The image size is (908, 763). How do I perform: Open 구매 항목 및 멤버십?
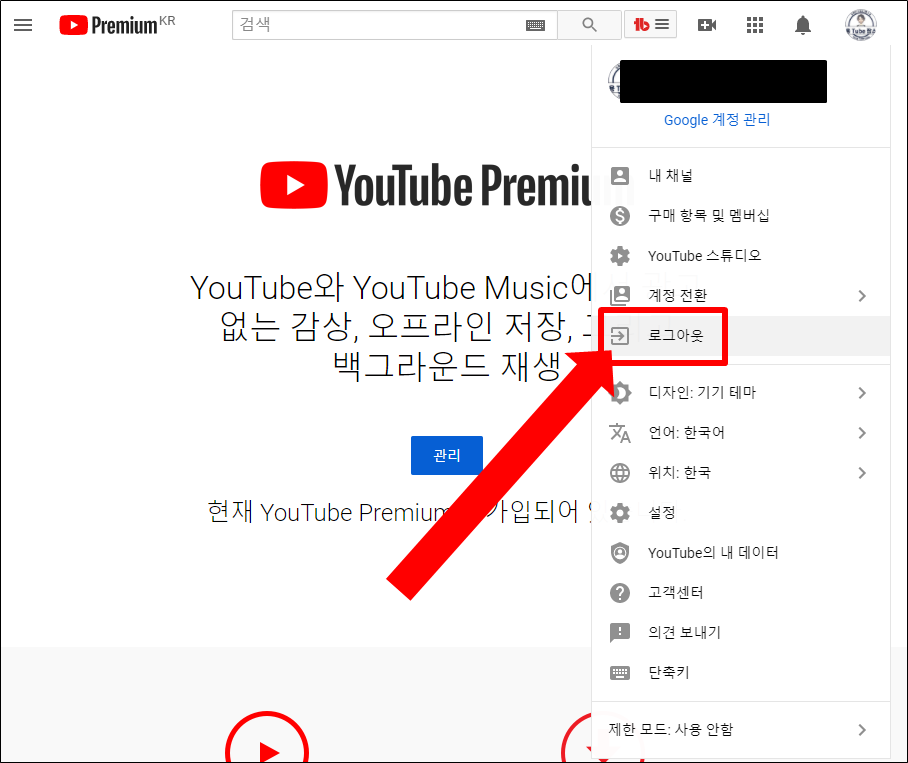point(741,215)
